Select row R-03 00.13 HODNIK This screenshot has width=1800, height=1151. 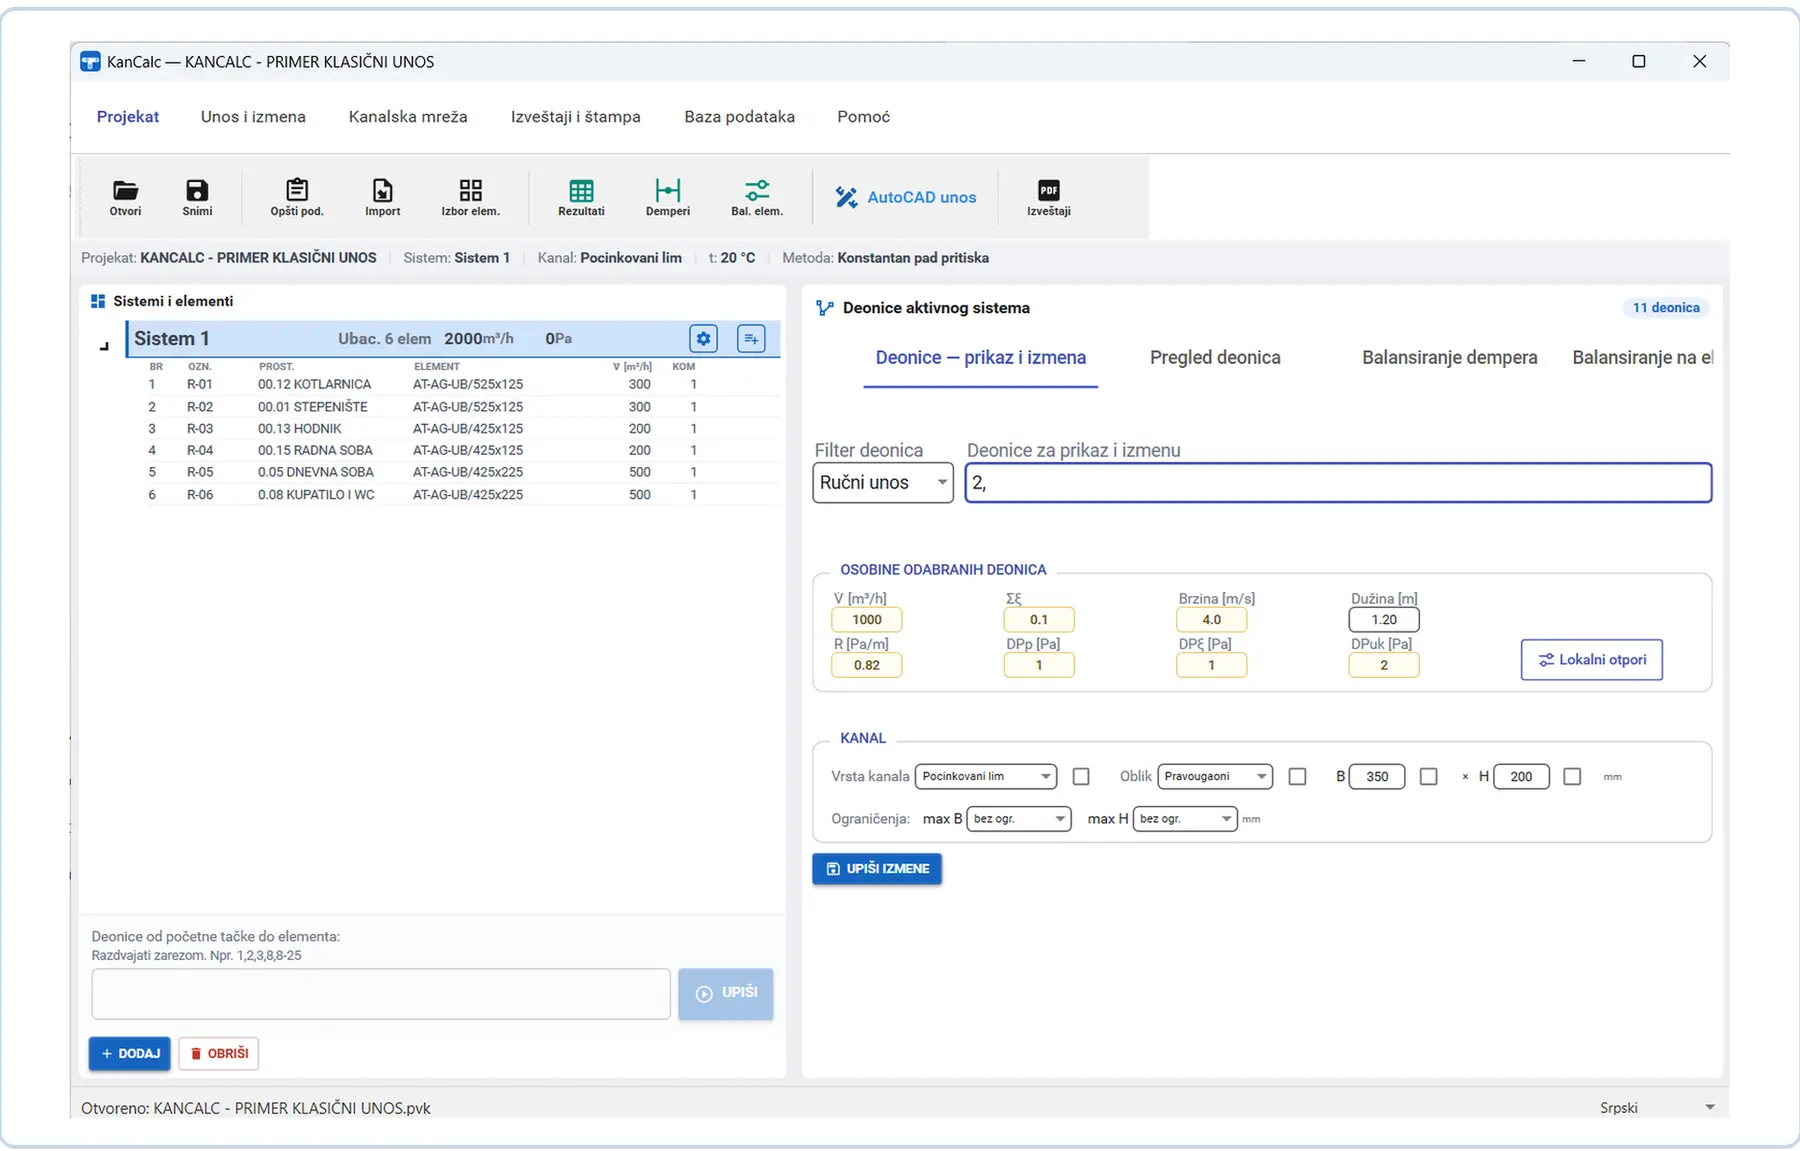tap(463, 429)
